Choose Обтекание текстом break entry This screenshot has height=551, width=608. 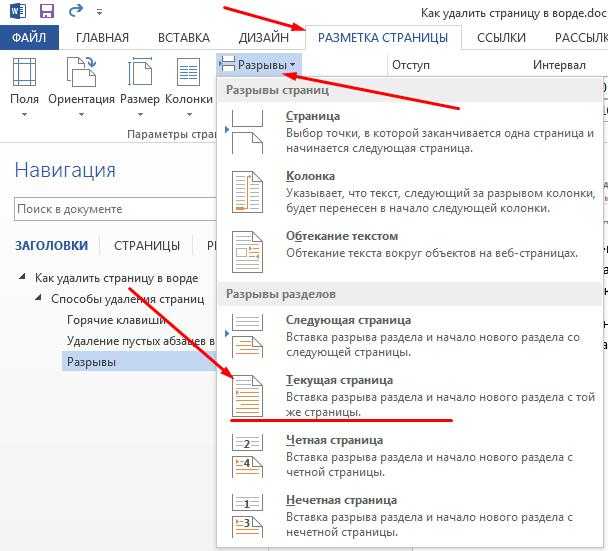tap(411, 252)
